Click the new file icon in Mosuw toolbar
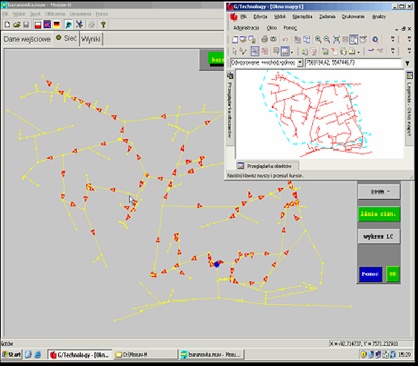The width and height of the screenshot is (418, 366). [7, 25]
